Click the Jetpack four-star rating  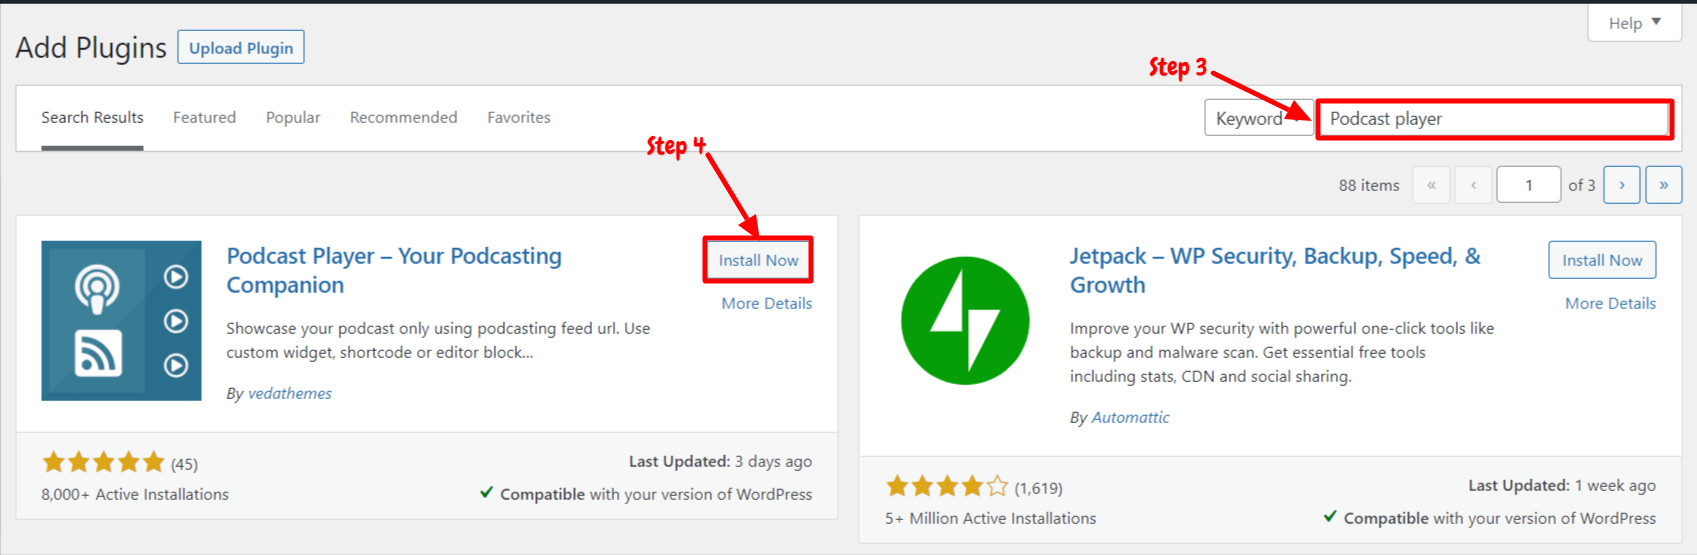click(x=947, y=486)
